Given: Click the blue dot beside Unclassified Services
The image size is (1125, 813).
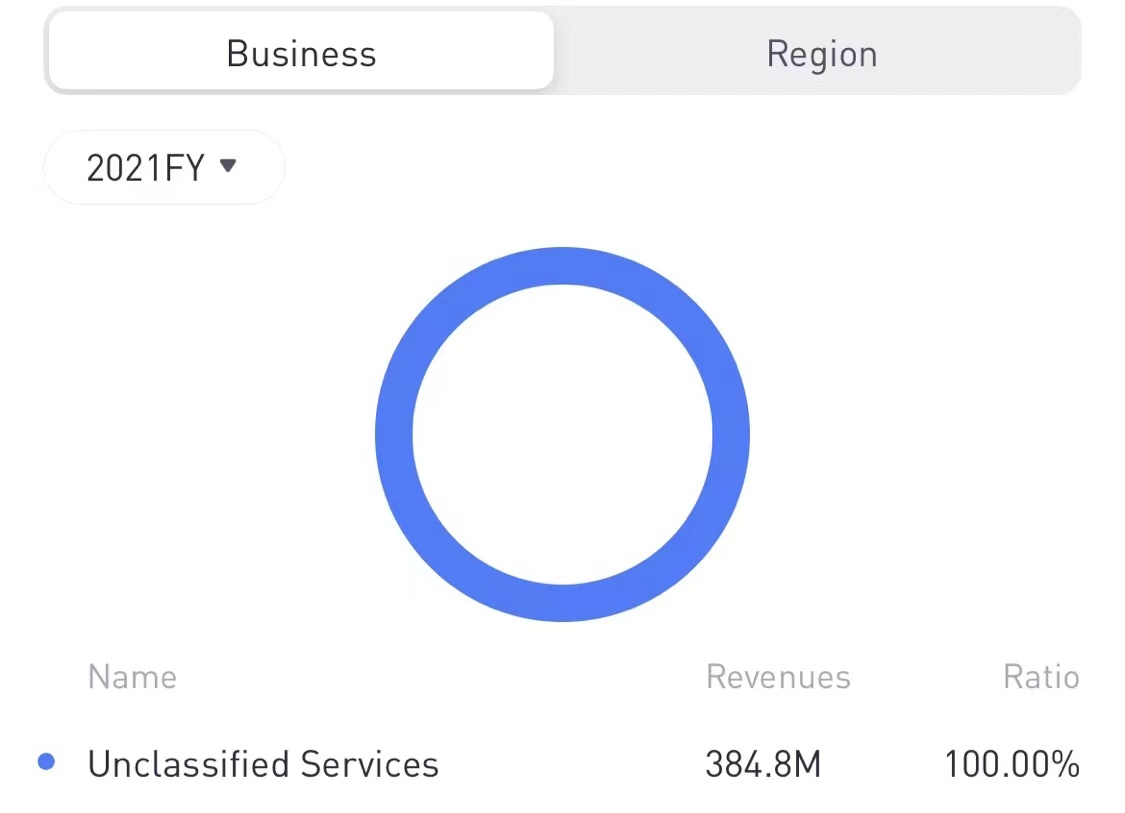Looking at the screenshot, I should click(47, 761).
